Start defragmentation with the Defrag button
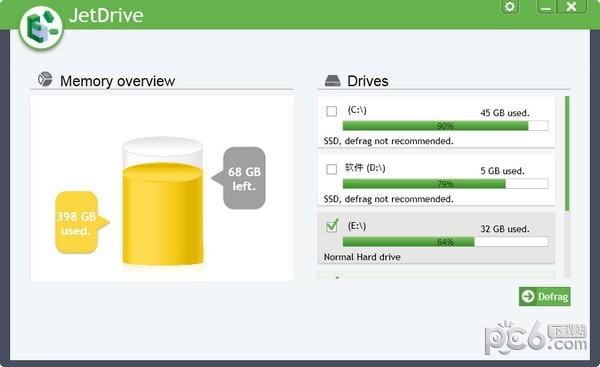 tap(545, 296)
